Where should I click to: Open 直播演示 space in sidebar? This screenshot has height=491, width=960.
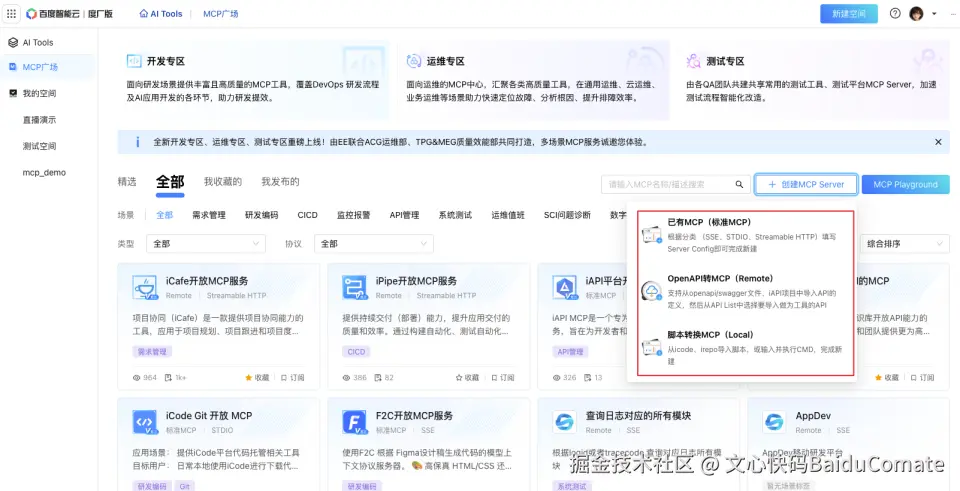tap(39, 120)
